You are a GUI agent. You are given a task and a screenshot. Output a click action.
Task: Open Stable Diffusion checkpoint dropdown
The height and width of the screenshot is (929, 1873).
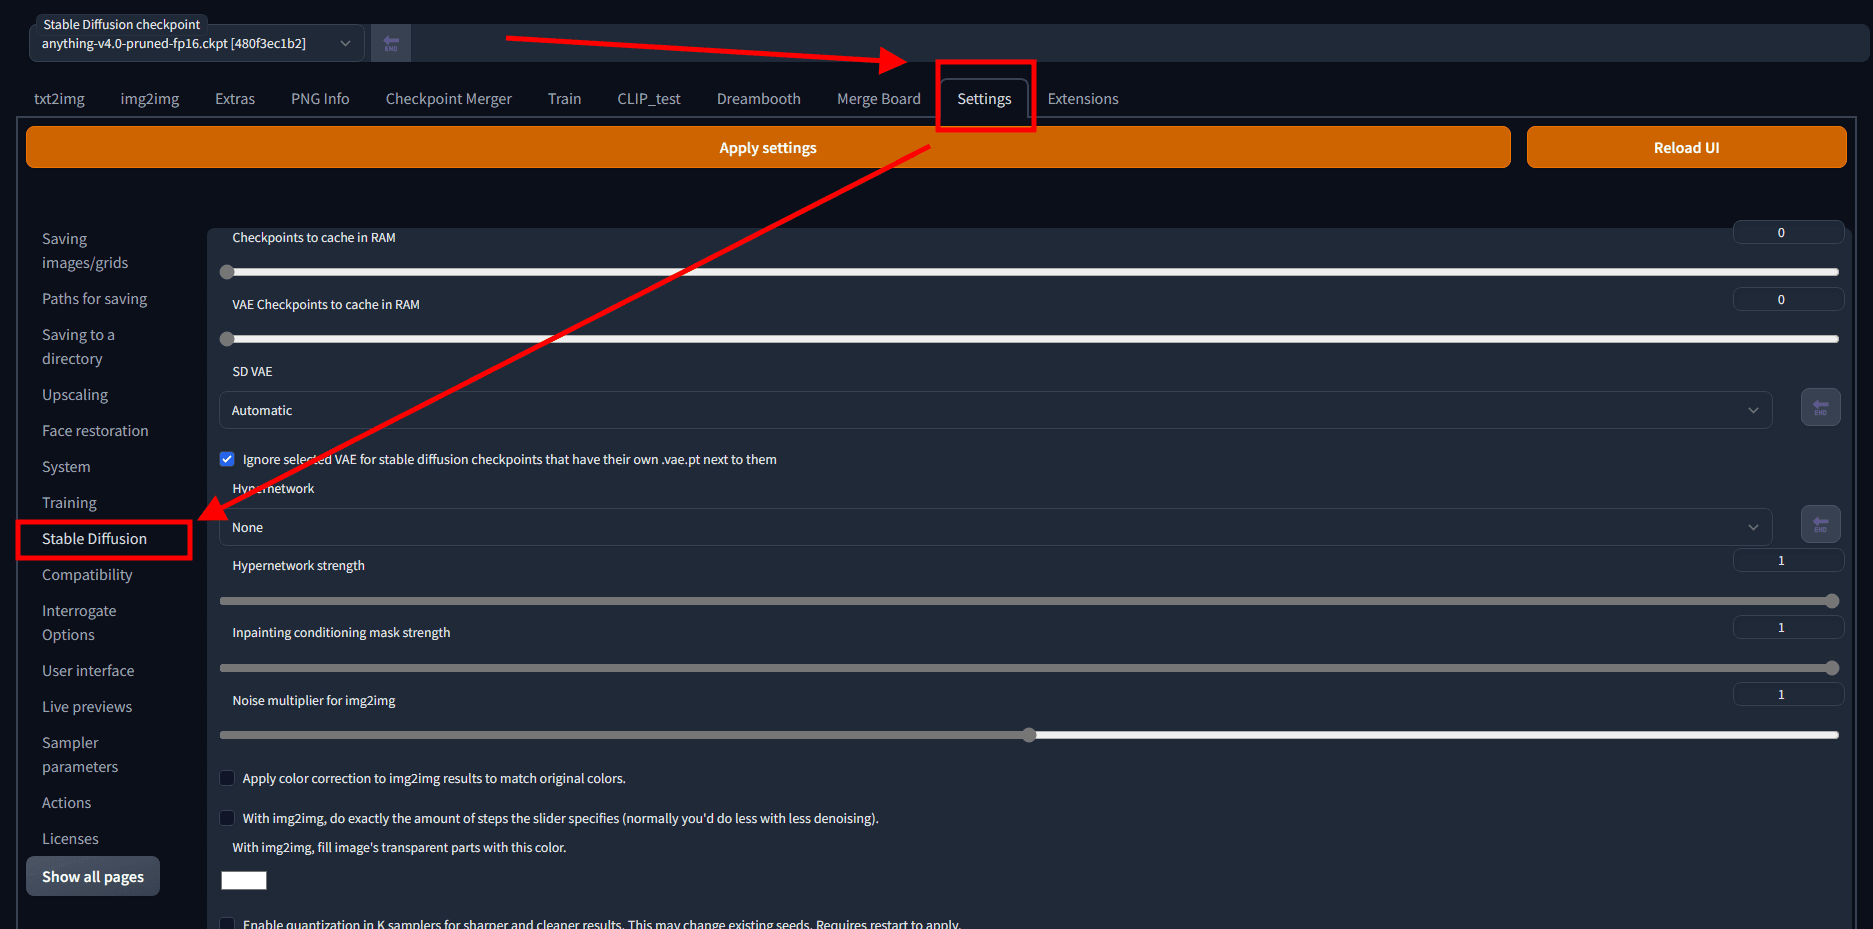click(196, 43)
